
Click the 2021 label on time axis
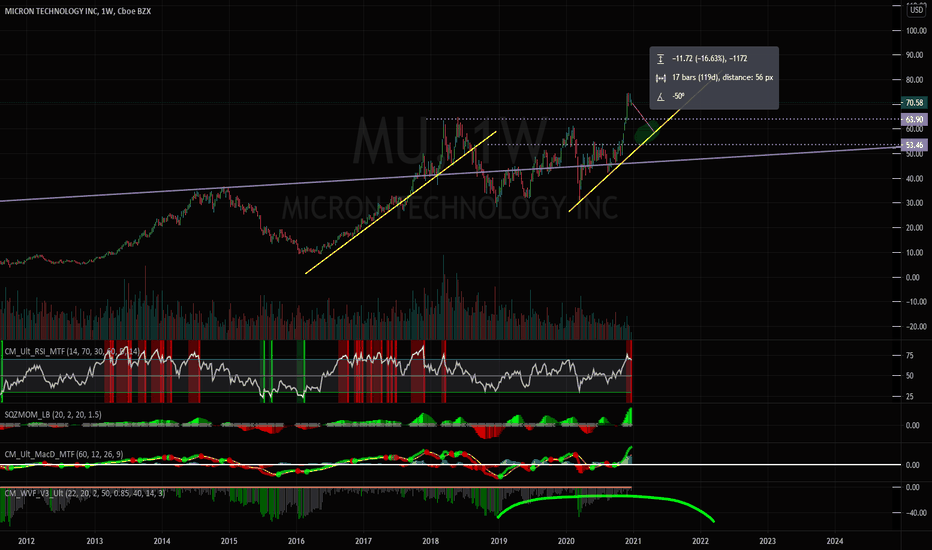pyautogui.click(x=633, y=541)
